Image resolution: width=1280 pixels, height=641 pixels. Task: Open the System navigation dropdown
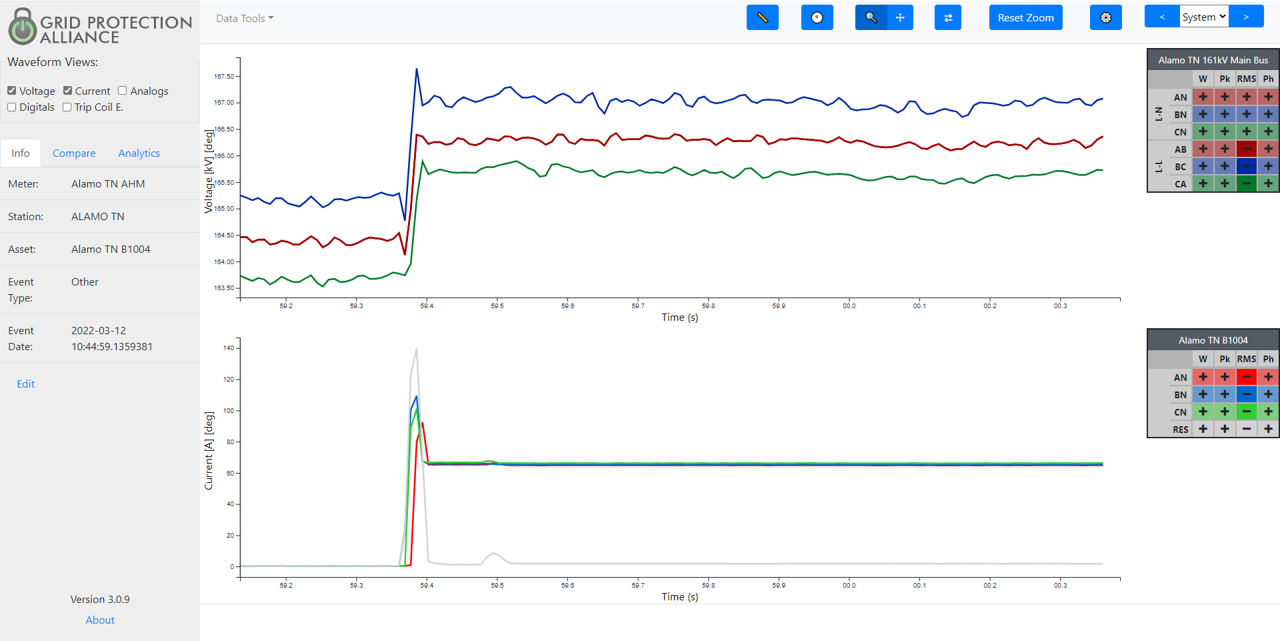(1204, 17)
